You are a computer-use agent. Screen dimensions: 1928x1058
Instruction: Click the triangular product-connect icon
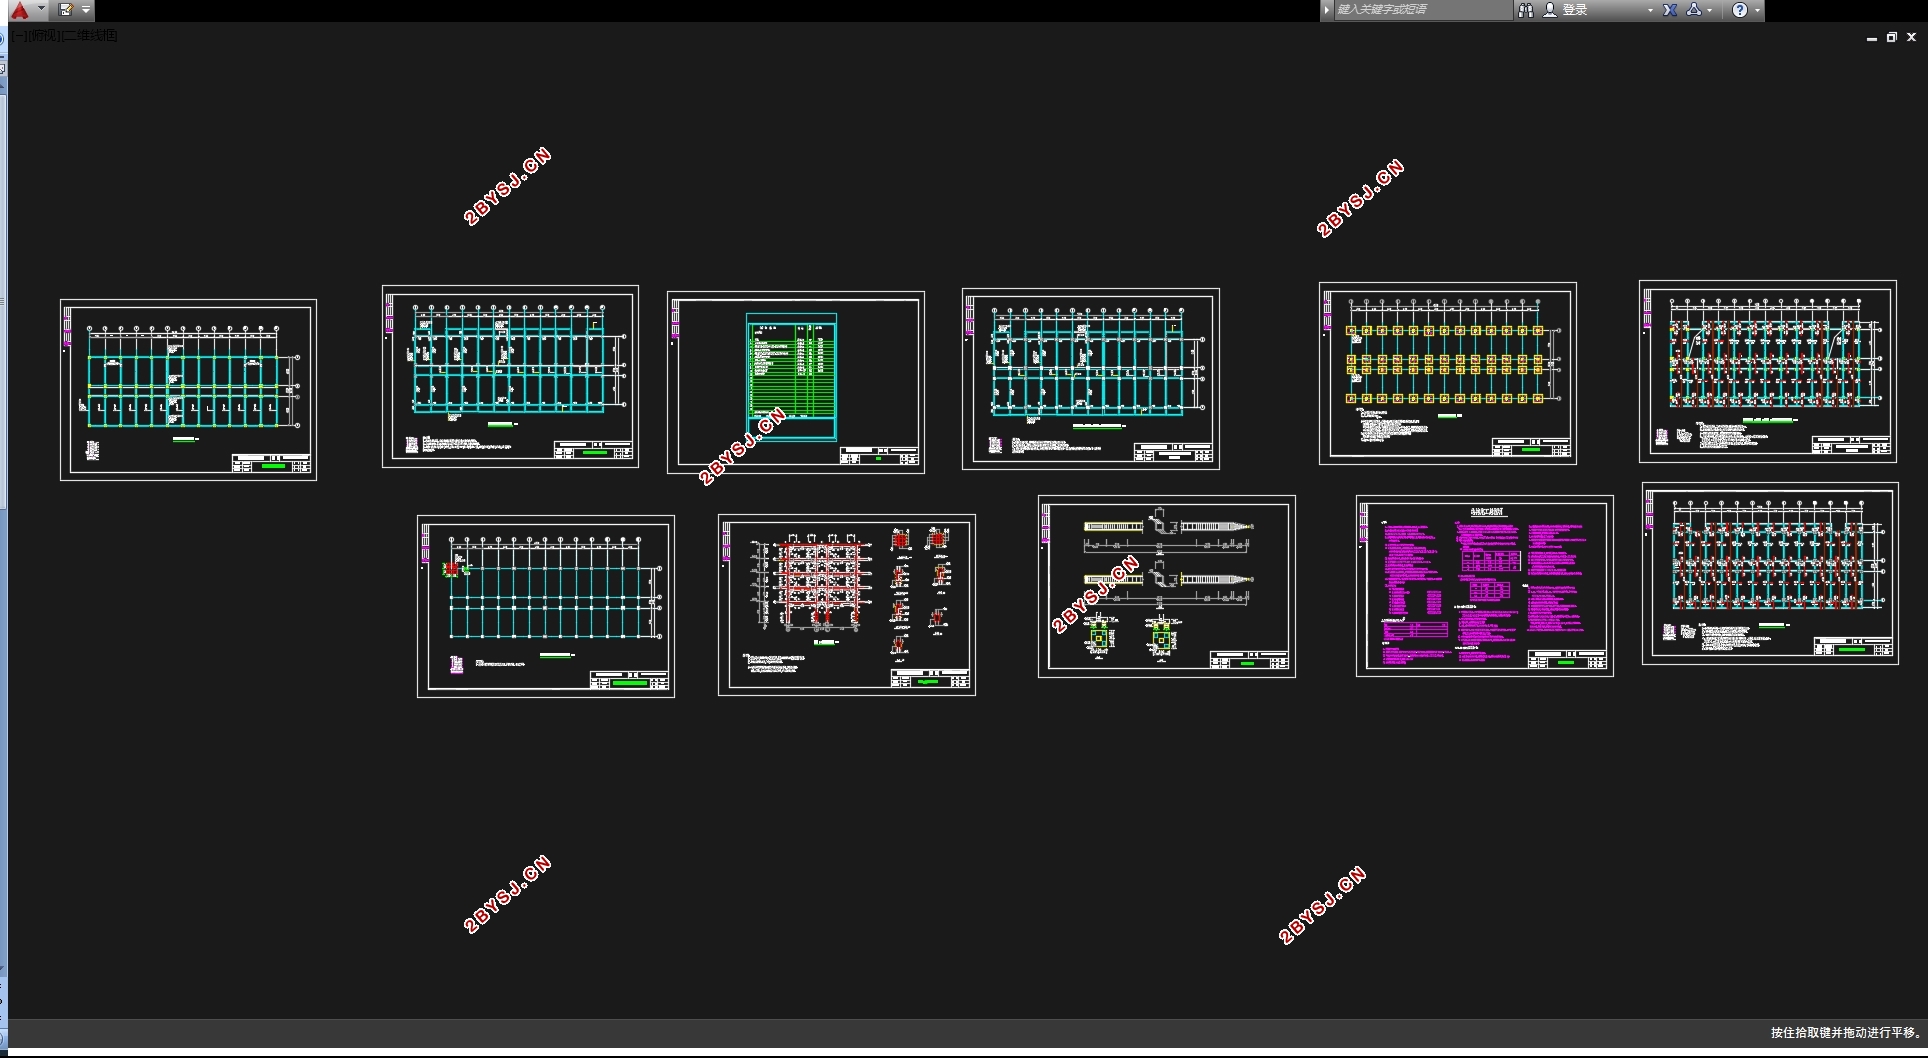1693,10
